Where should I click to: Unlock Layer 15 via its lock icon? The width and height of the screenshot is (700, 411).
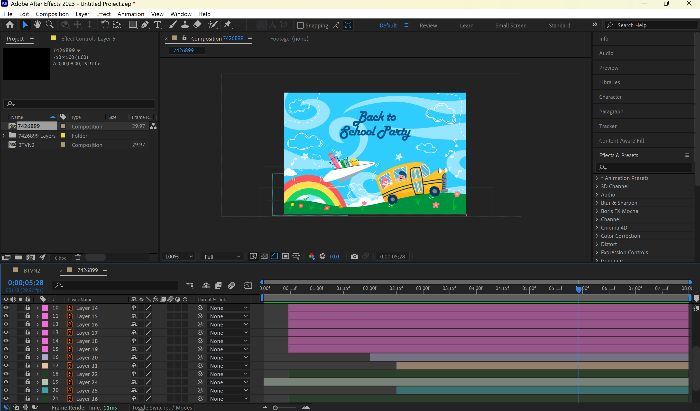click(x=28, y=316)
